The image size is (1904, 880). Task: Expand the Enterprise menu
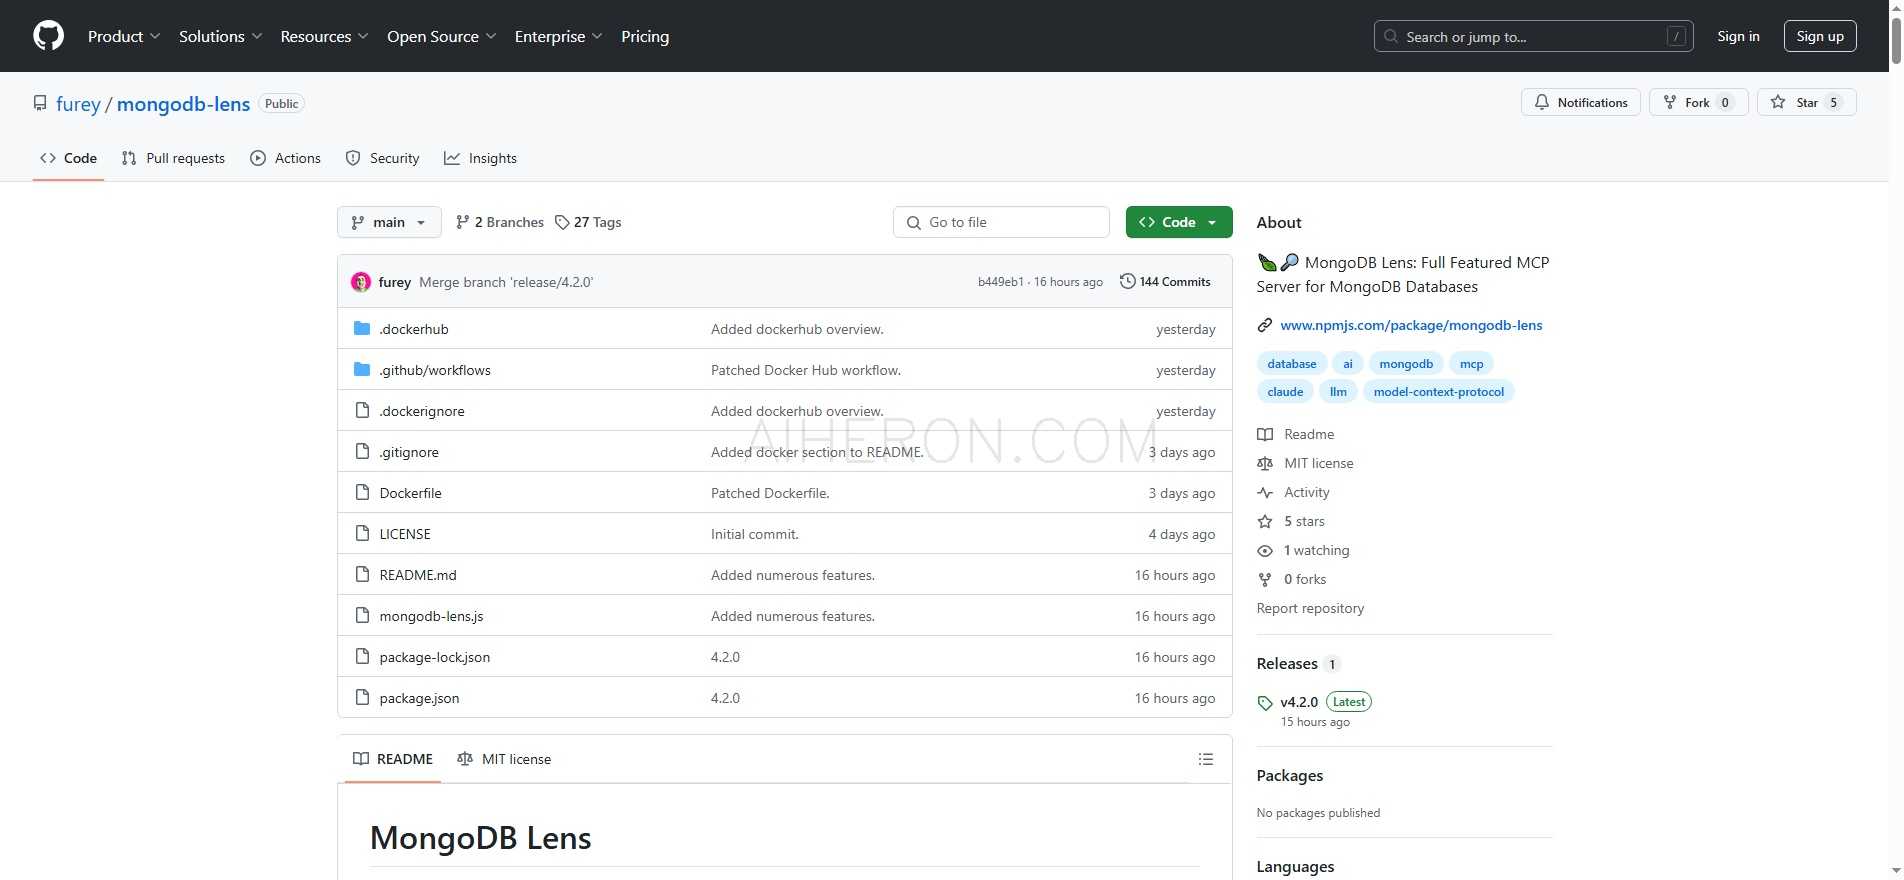pos(558,36)
